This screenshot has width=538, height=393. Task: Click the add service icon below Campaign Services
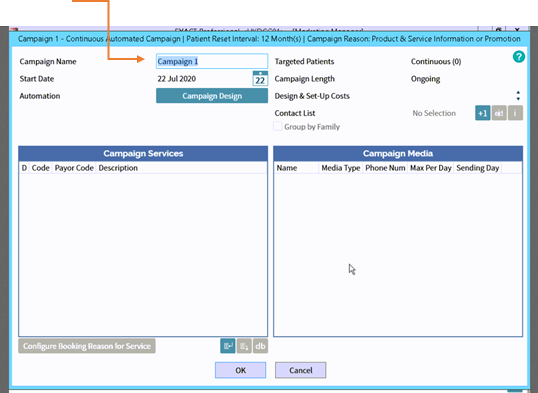pyautogui.click(x=227, y=346)
